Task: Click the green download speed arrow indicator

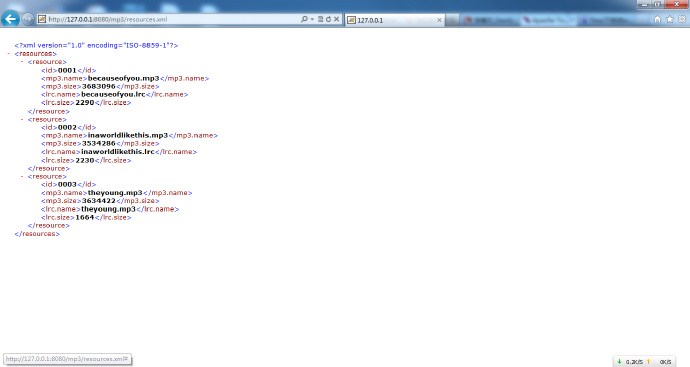Action: [x=619, y=362]
